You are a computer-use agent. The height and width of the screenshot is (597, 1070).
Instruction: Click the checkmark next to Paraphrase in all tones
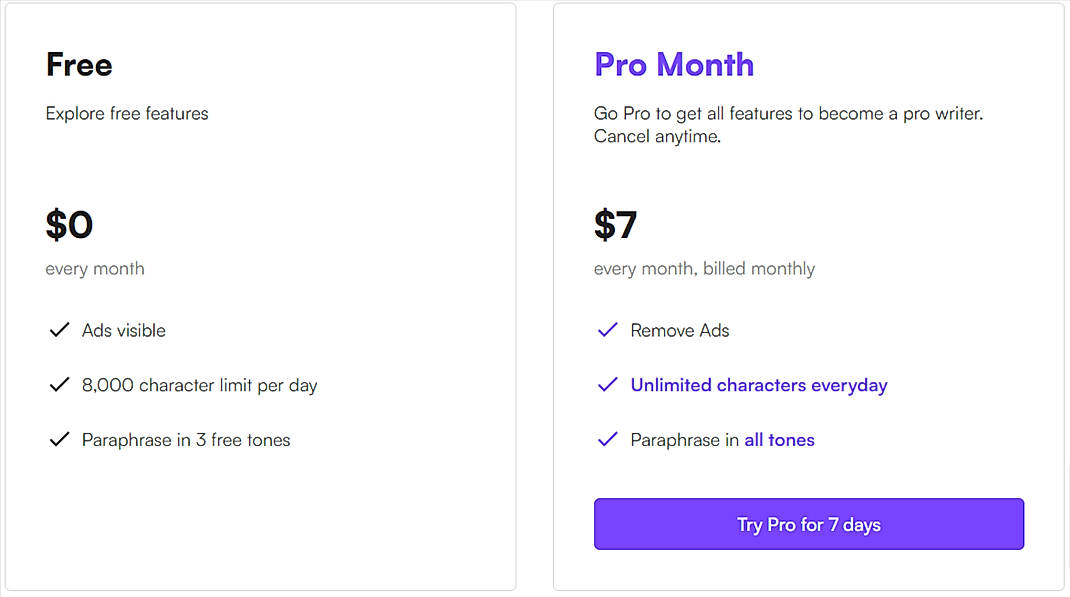pos(607,440)
